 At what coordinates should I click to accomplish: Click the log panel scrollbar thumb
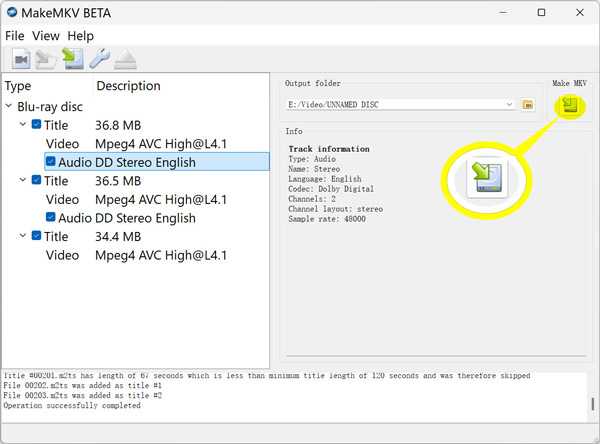(x=592, y=404)
